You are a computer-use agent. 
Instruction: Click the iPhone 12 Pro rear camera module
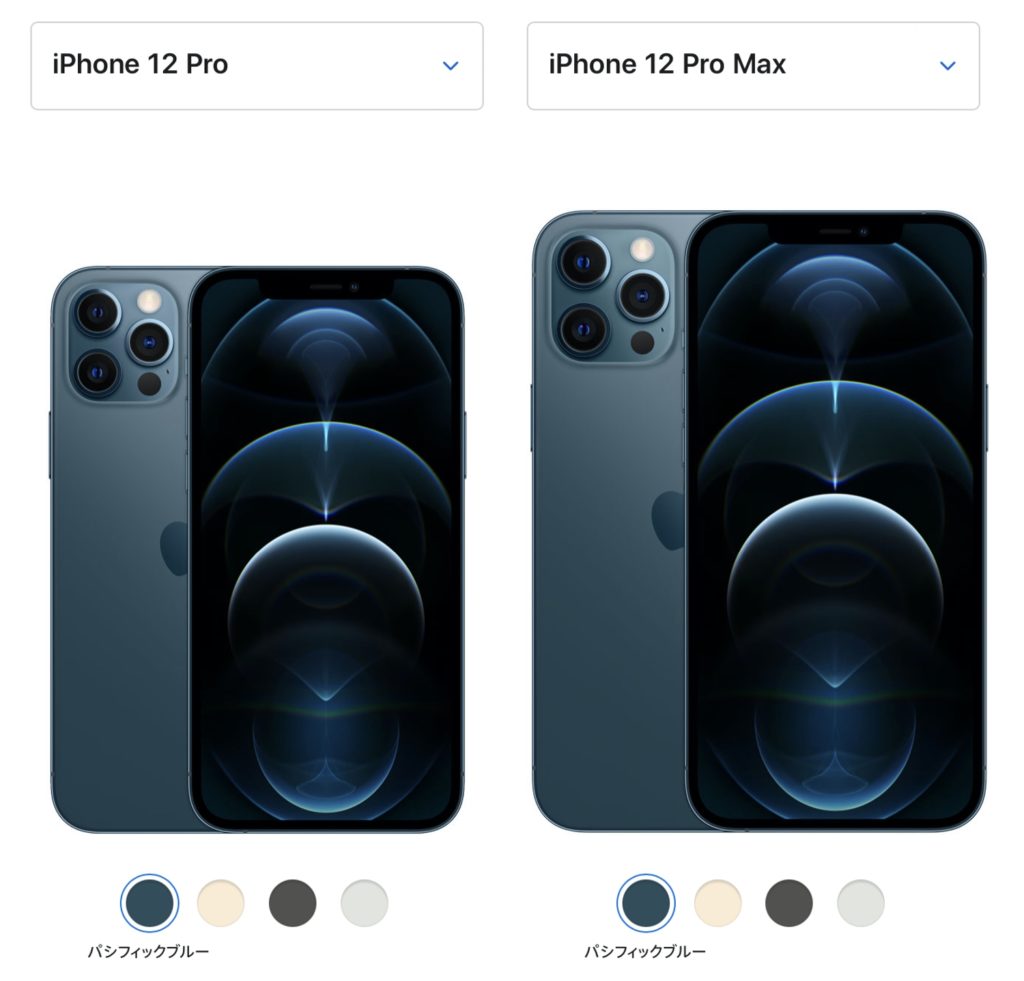[x=124, y=342]
